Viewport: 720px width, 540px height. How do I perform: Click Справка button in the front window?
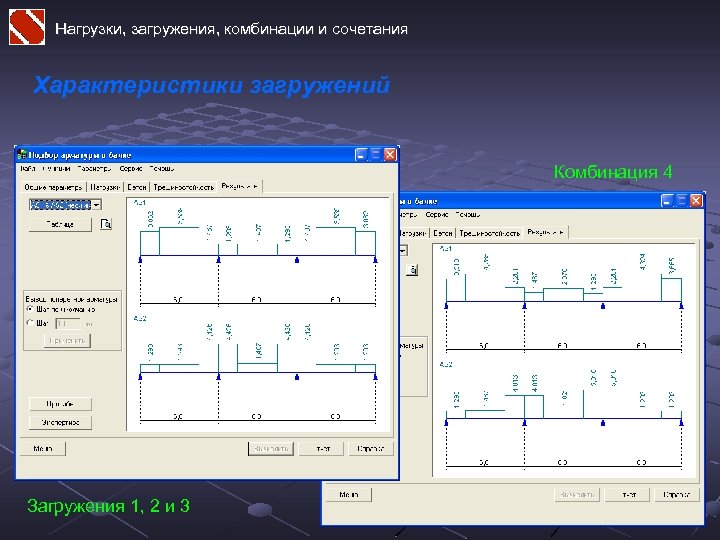click(x=371, y=449)
